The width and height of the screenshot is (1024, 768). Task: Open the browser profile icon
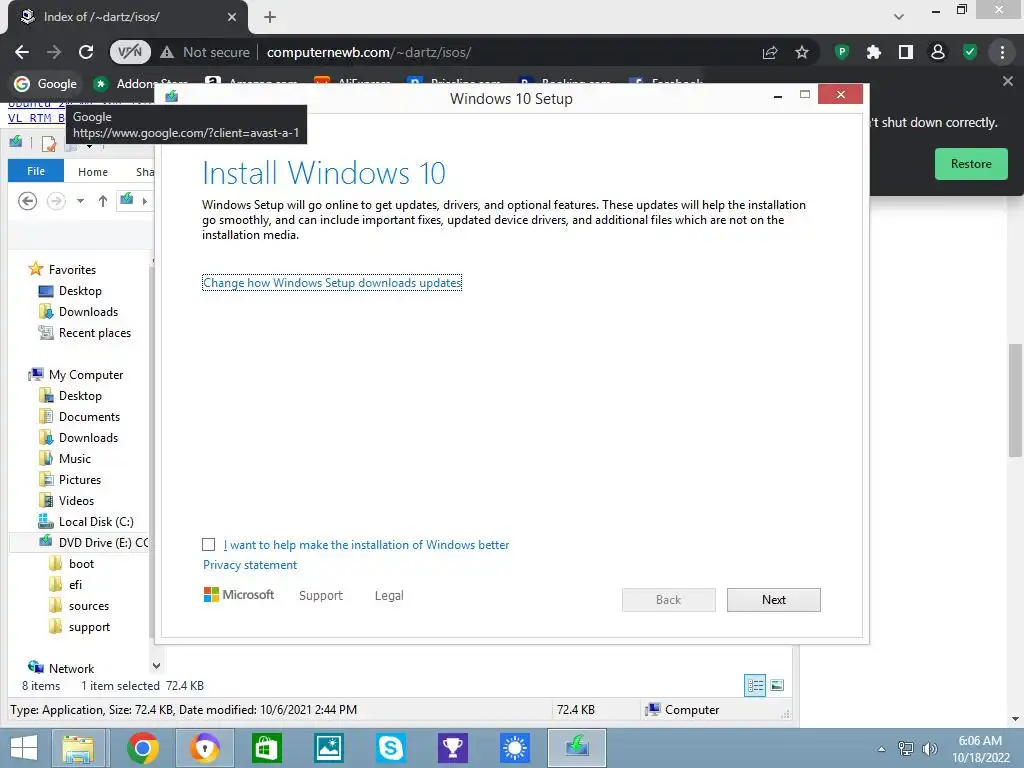pos(938,52)
